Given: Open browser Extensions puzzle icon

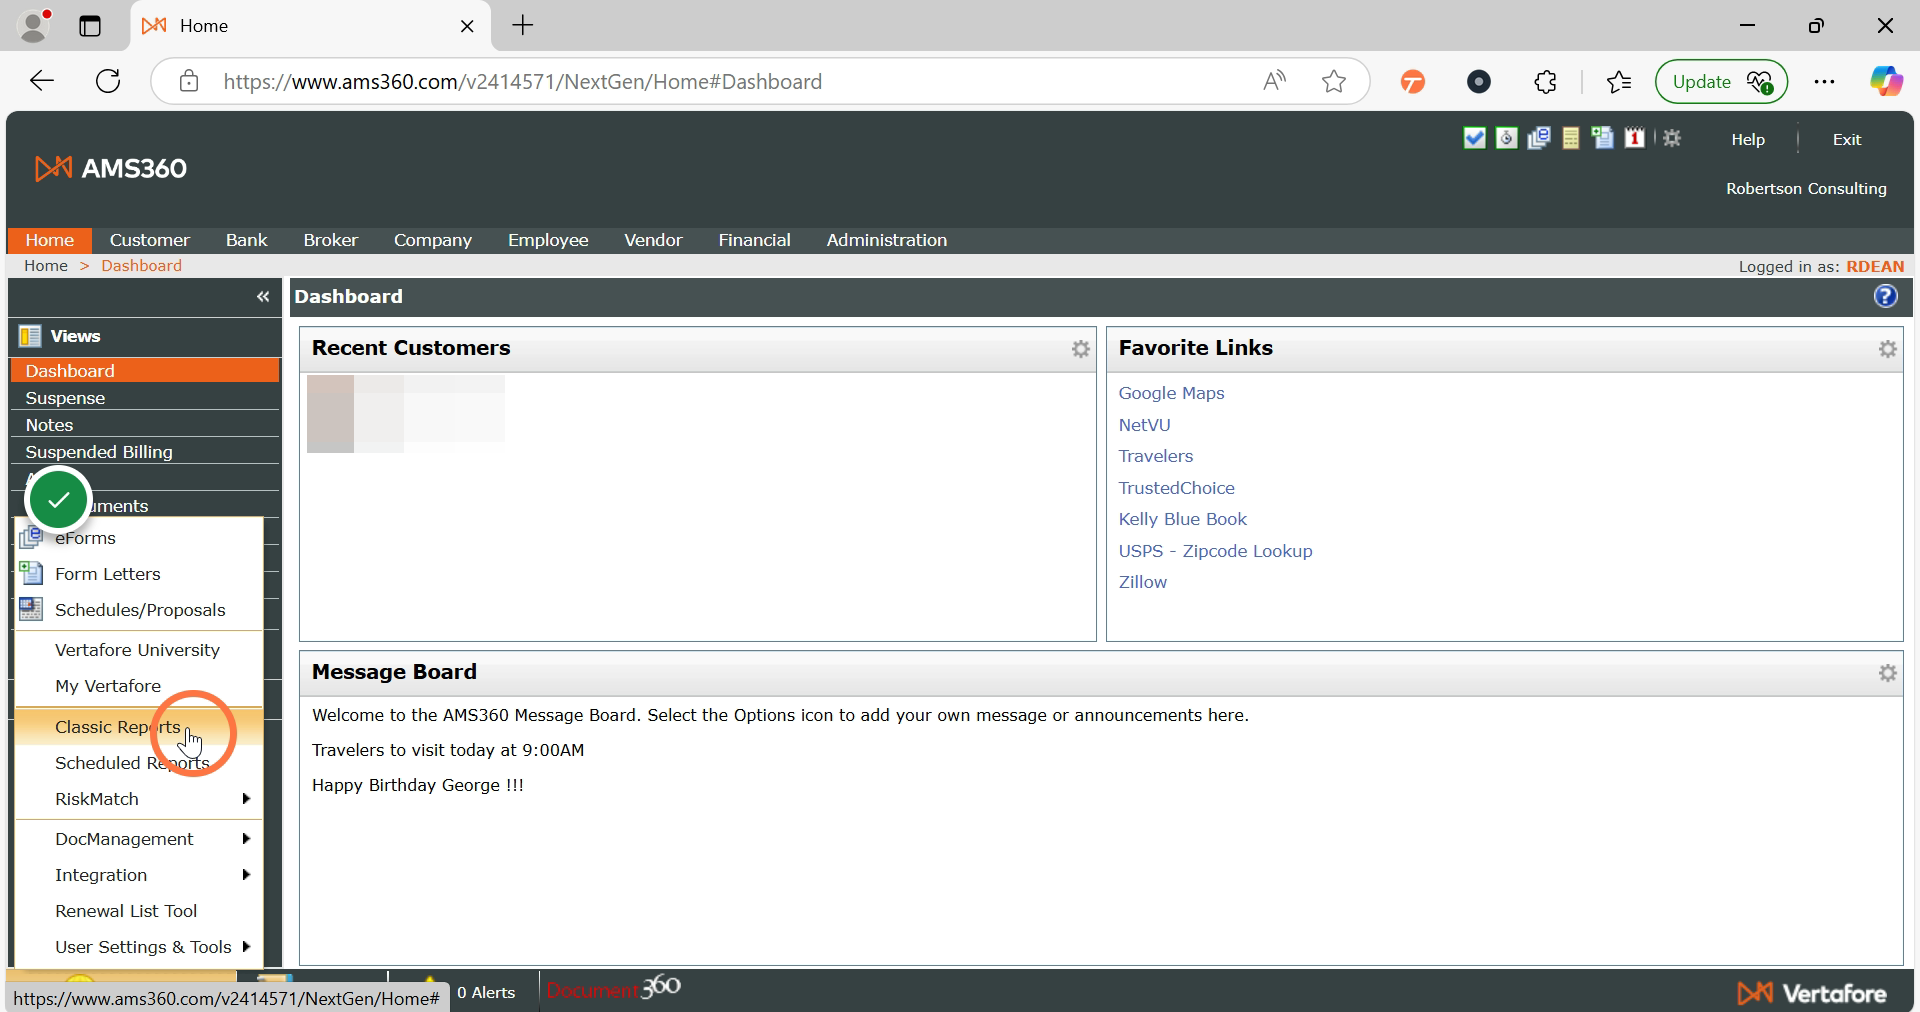Looking at the screenshot, I should tap(1546, 81).
